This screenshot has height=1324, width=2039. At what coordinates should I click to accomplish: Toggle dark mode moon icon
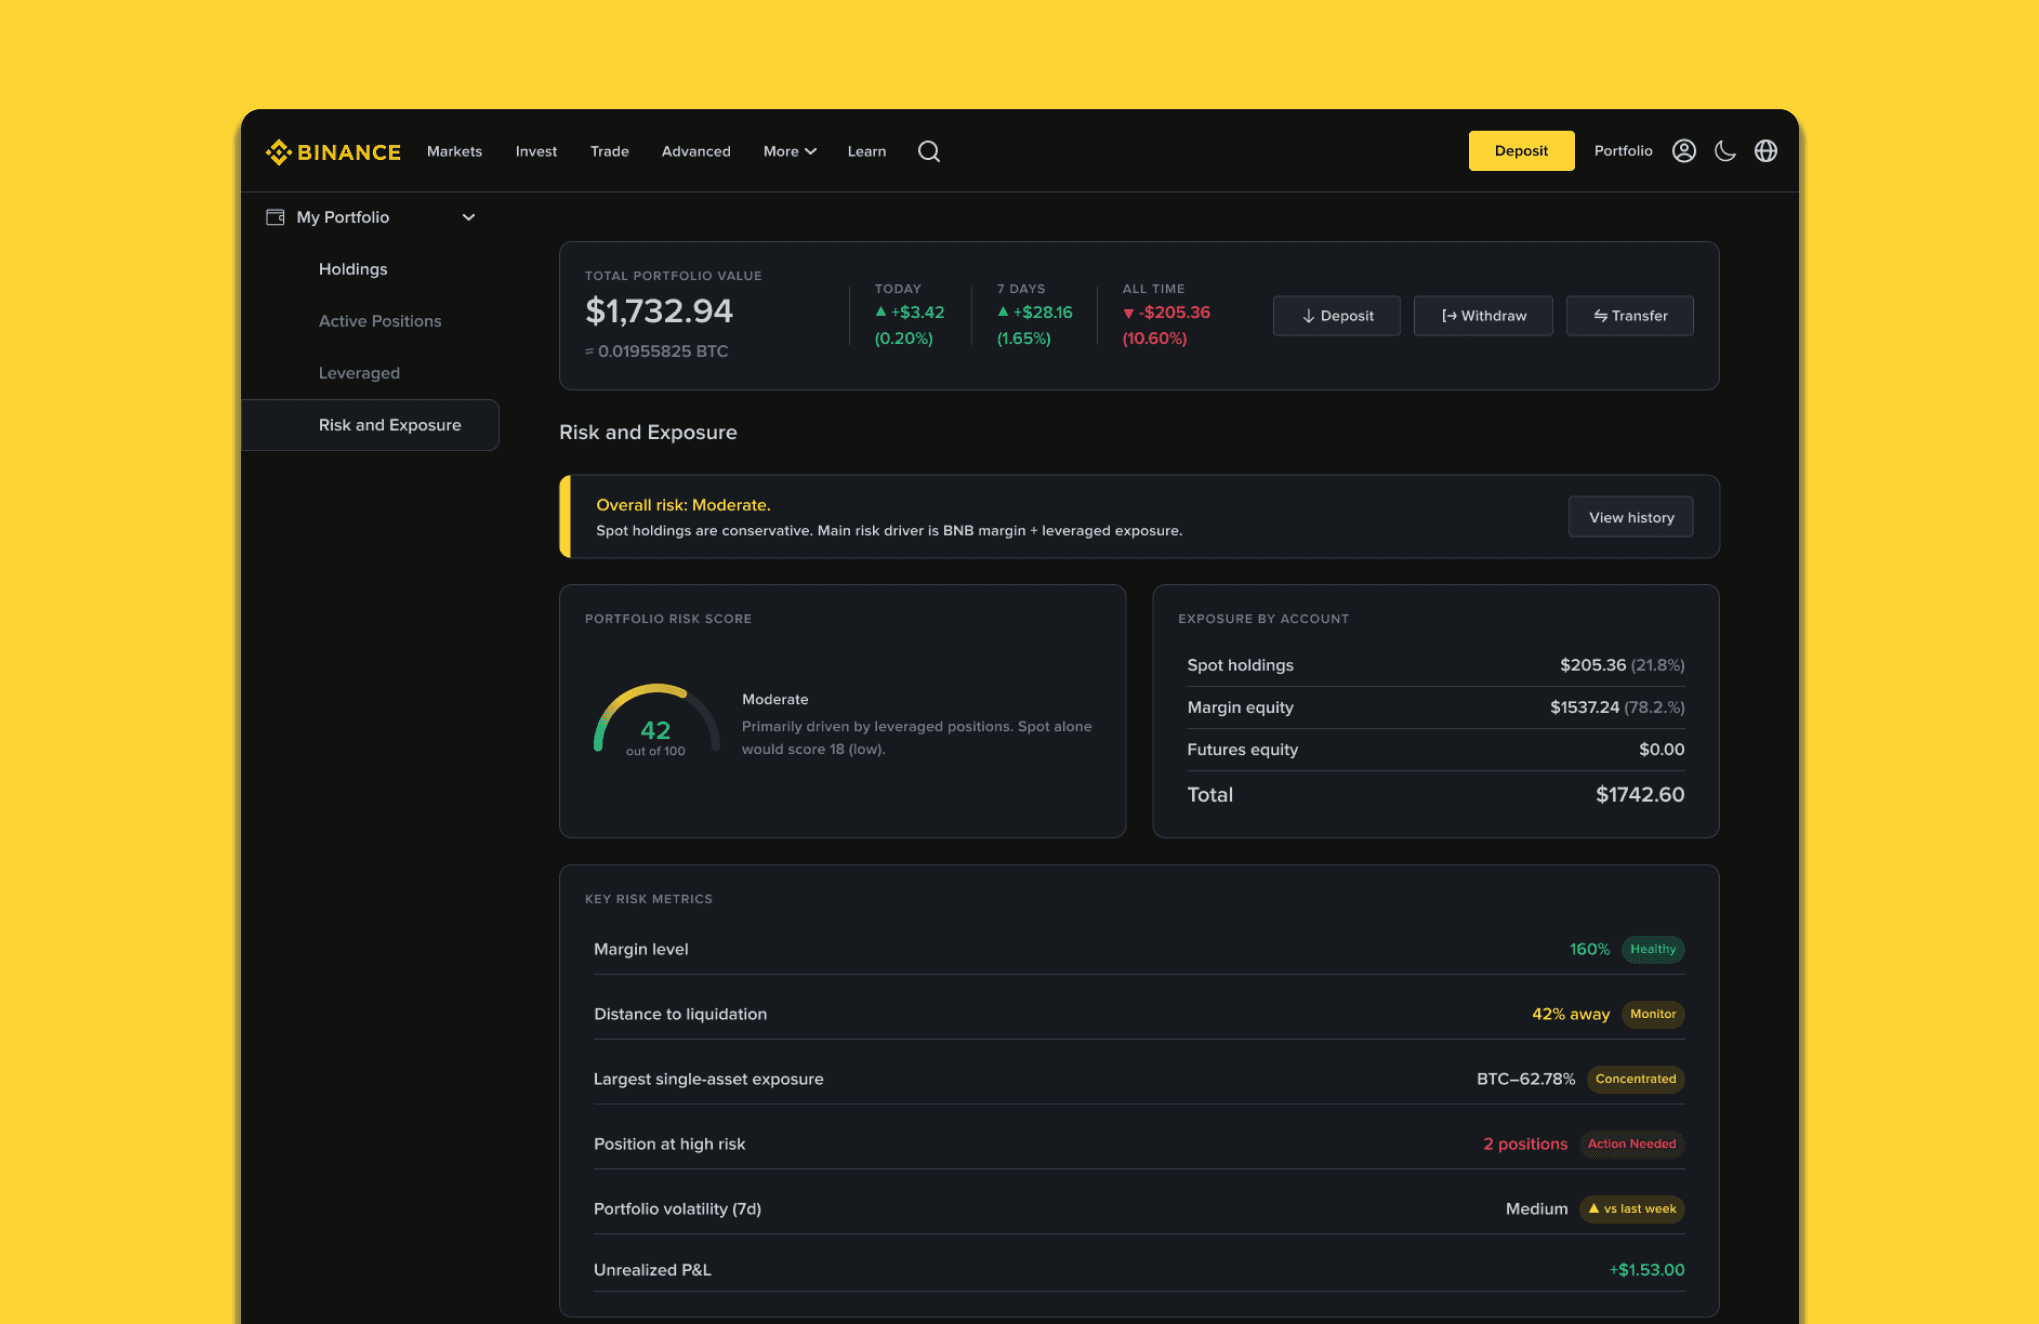pyautogui.click(x=1725, y=151)
